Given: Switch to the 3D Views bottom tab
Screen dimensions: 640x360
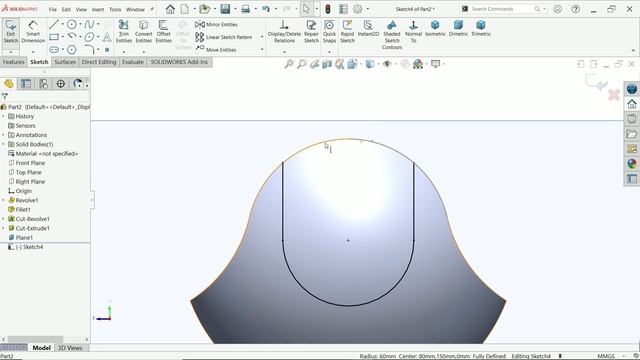Looking at the screenshot, I should pyautogui.click(x=70, y=348).
